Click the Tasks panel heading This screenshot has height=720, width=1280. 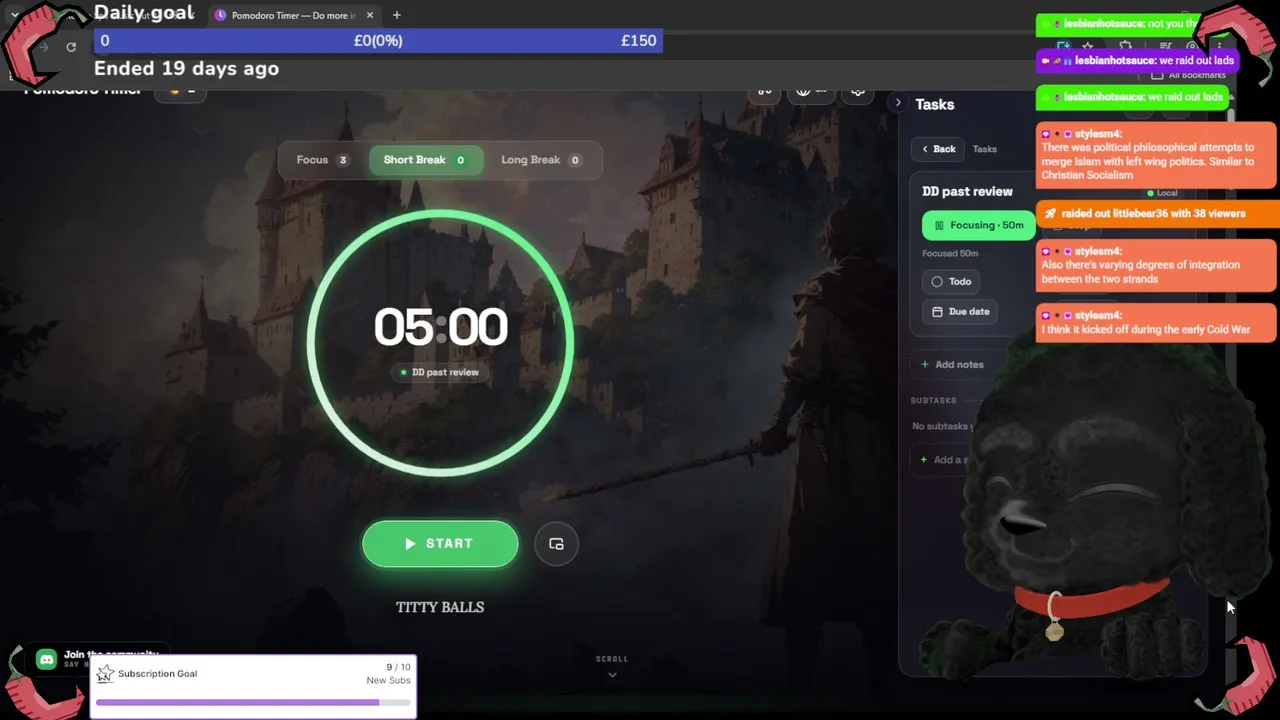pyautogui.click(x=935, y=104)
